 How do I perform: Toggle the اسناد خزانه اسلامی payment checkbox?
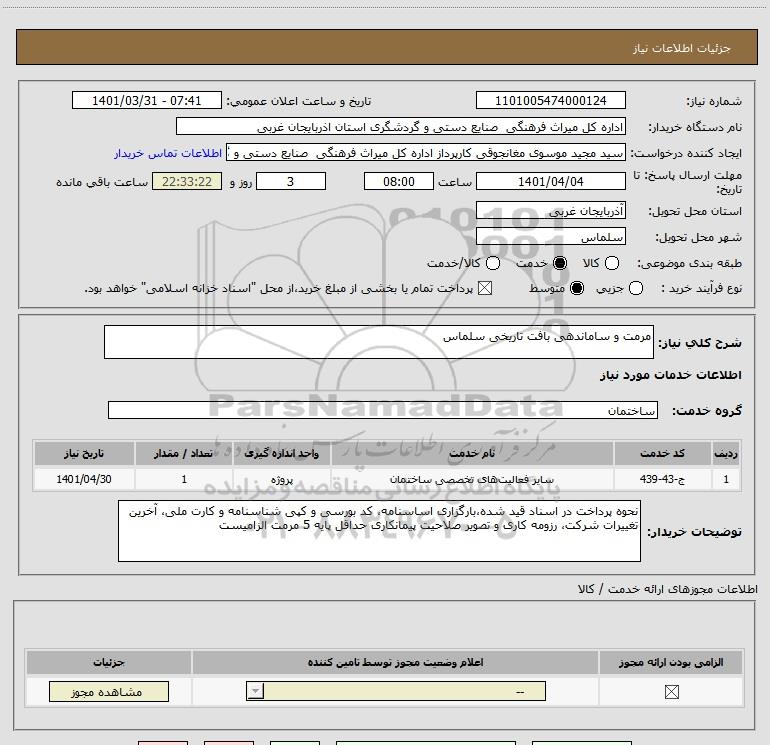pyautogui.click(x=485, y=288)
